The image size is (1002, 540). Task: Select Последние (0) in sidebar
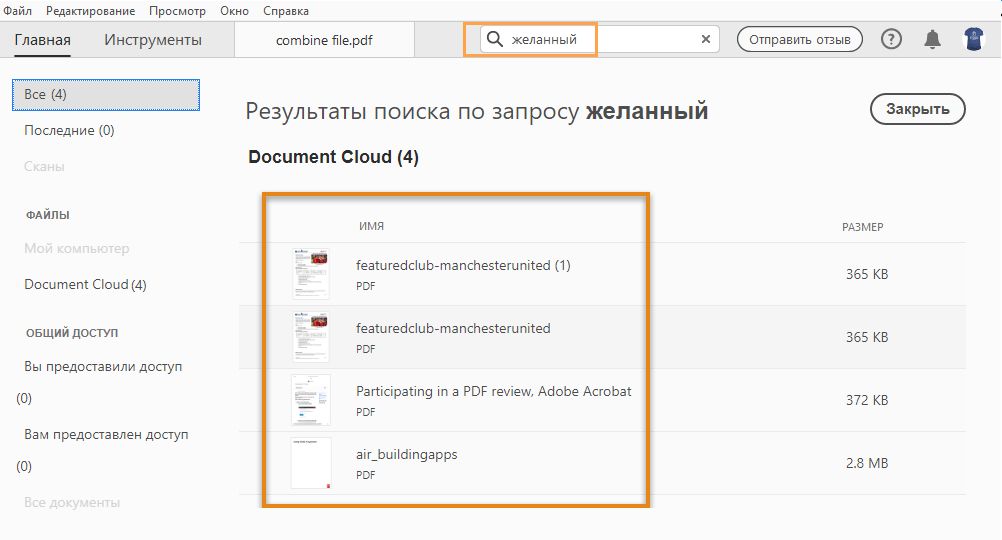tap(69, 130)
